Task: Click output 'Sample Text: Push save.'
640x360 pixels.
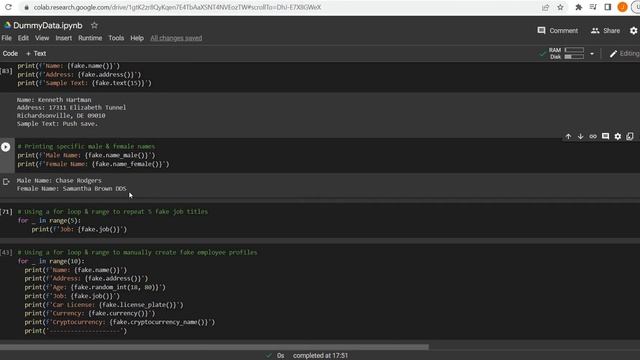Action: click(x=57, y=124)
